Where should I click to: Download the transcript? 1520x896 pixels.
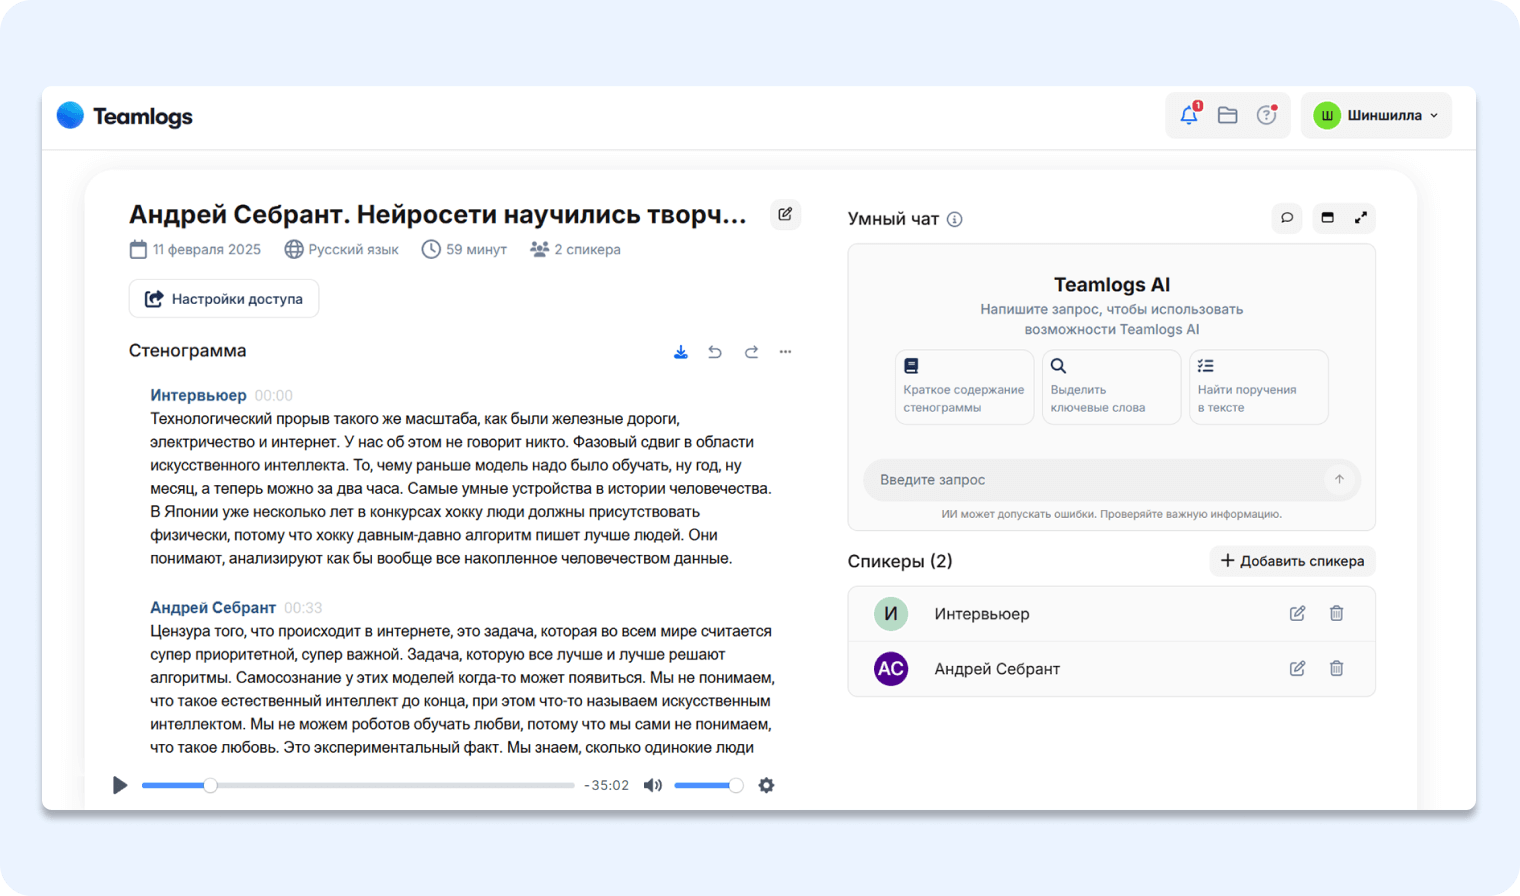(x=680, y=352)
